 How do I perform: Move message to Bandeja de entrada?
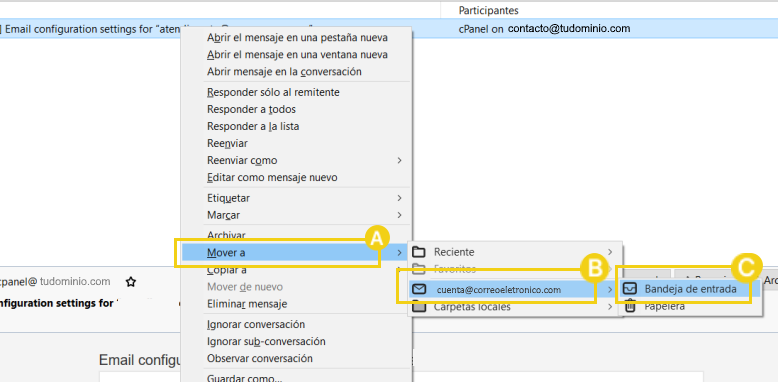point(690,289)
